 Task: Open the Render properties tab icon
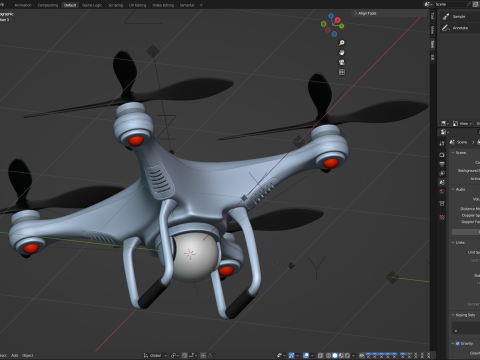click(442, 155)
